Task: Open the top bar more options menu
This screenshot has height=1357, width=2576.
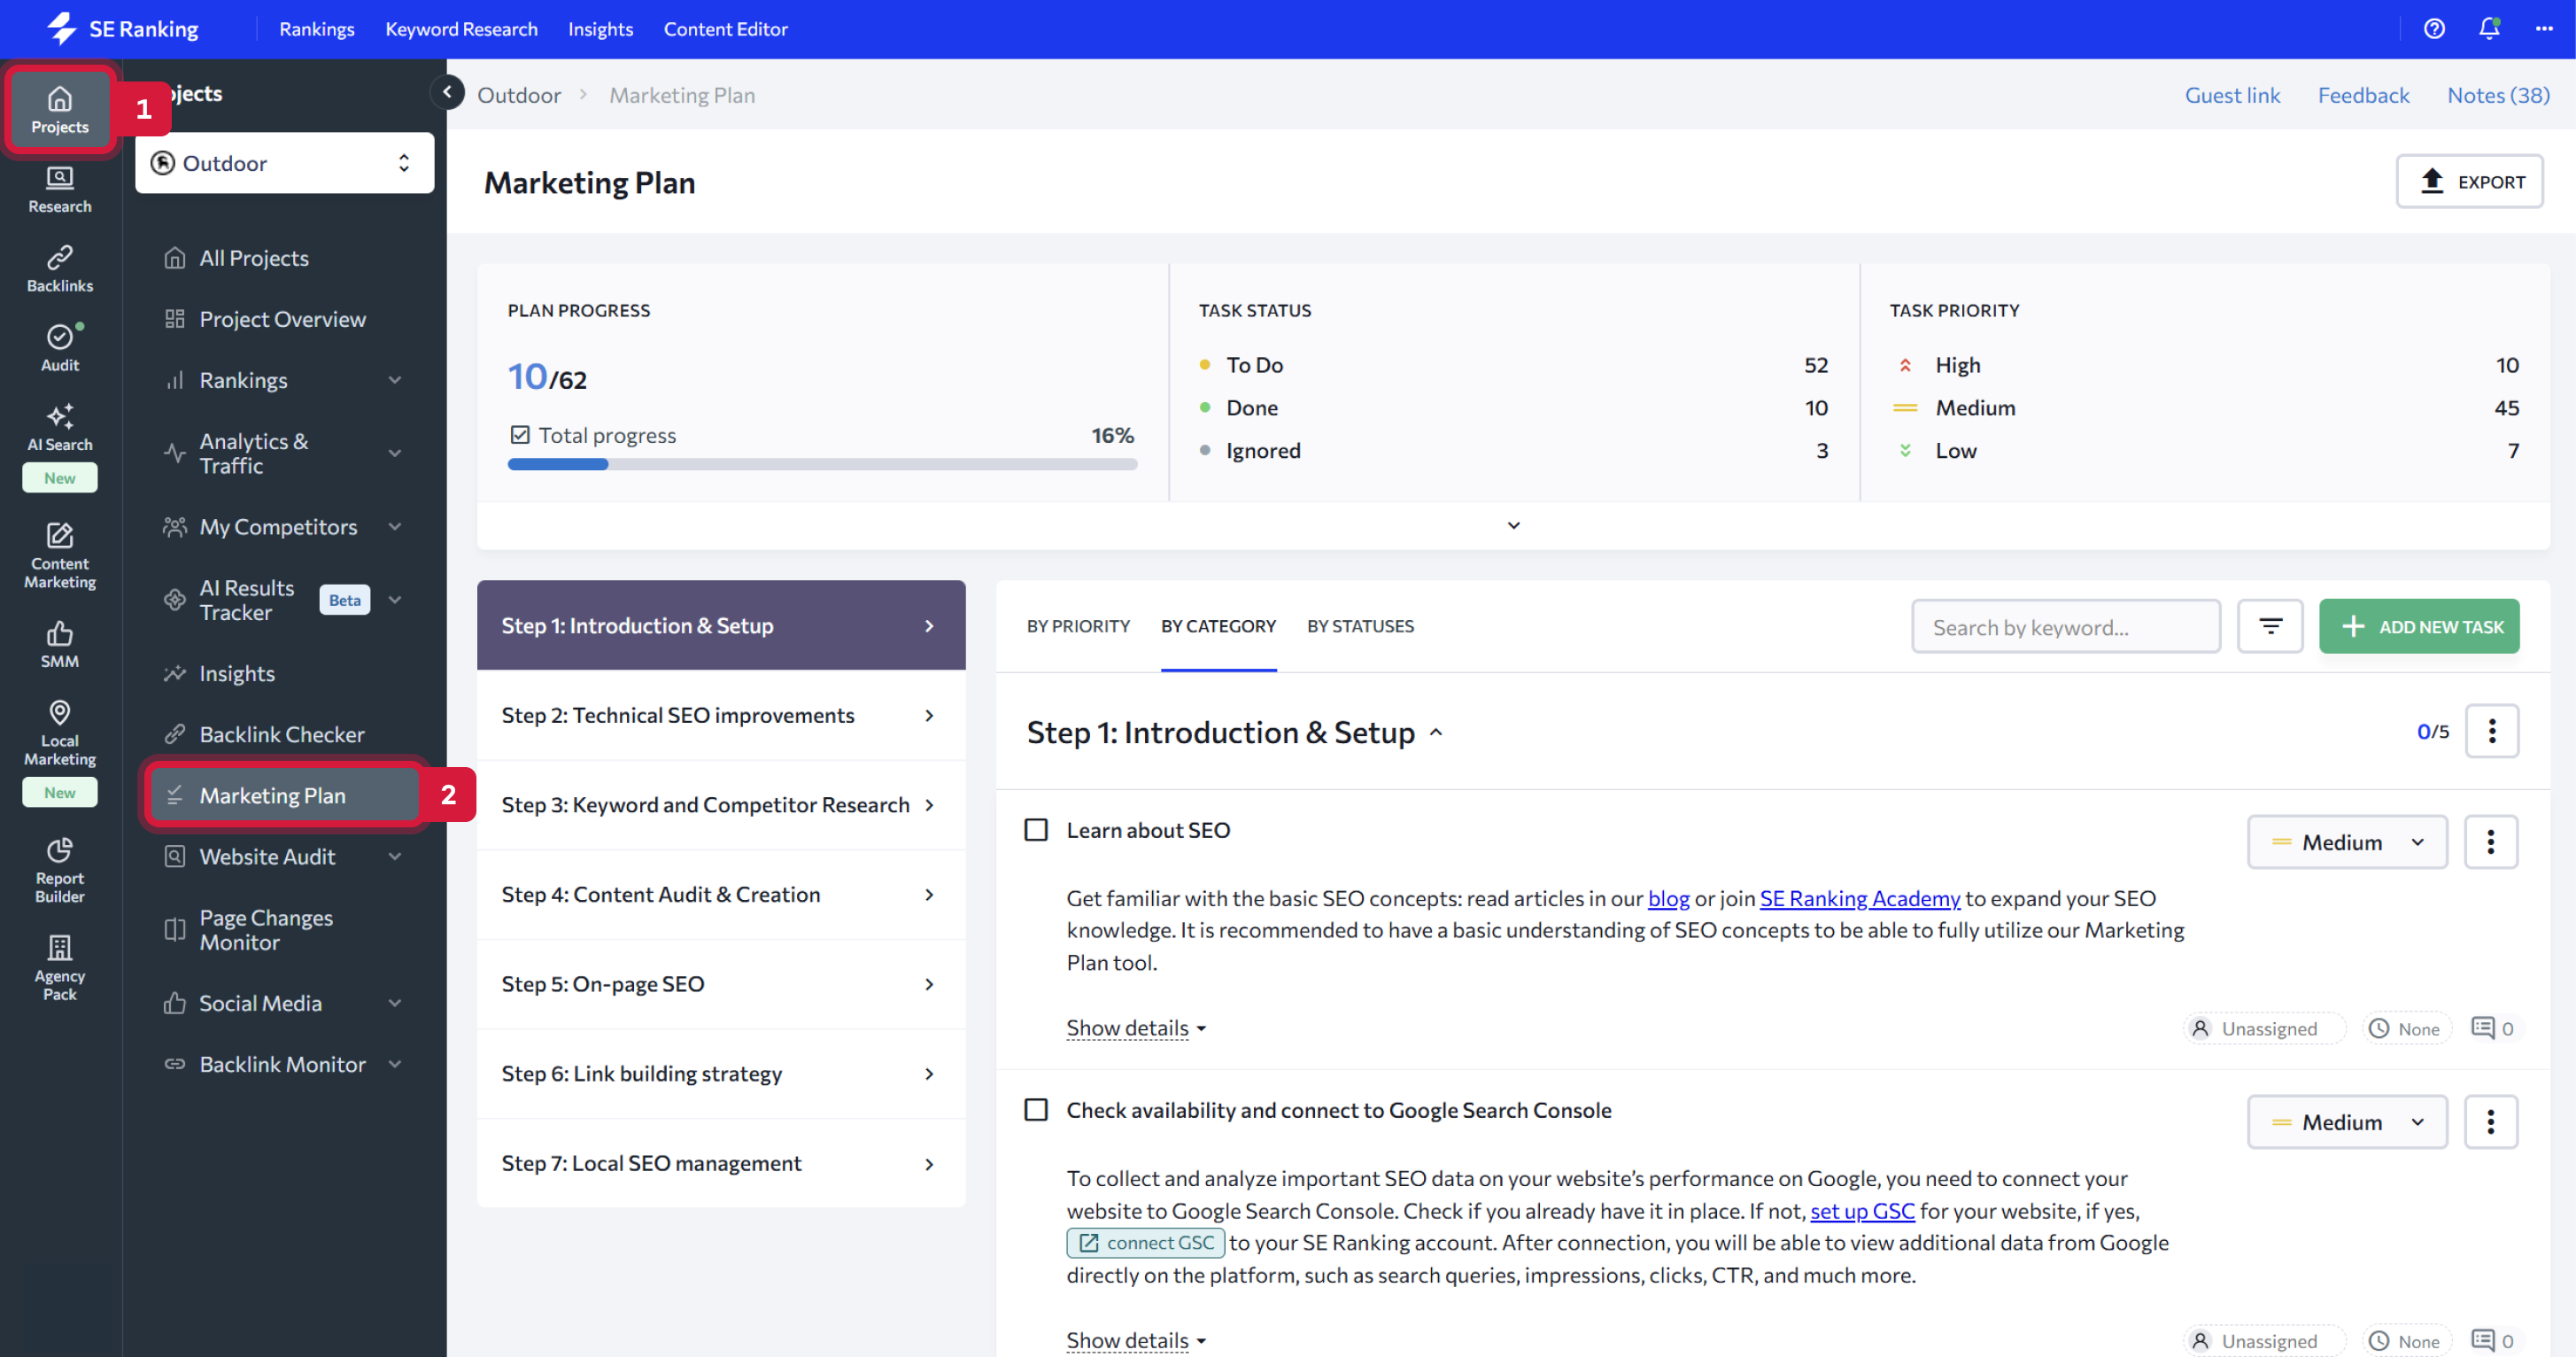Action: (2544, 29)
